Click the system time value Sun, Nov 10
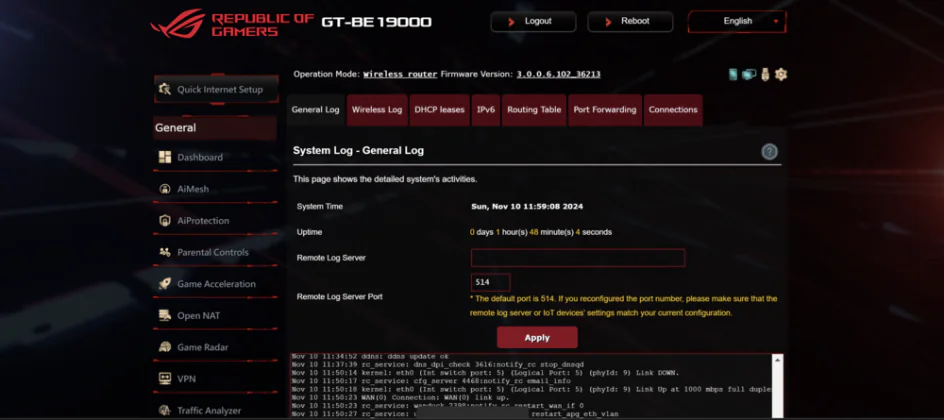This screenshot has height=420, width=944. pyautogui.click(x=527, y=206)
